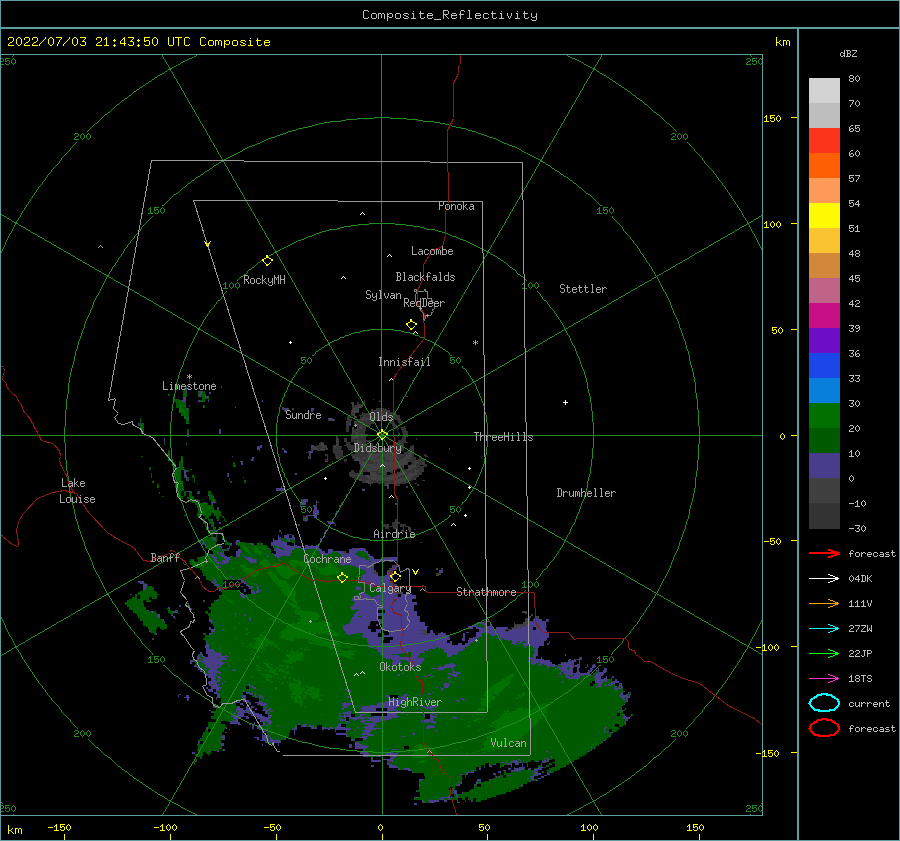Select the white plus marker north of Drumheller

[565, 402]
